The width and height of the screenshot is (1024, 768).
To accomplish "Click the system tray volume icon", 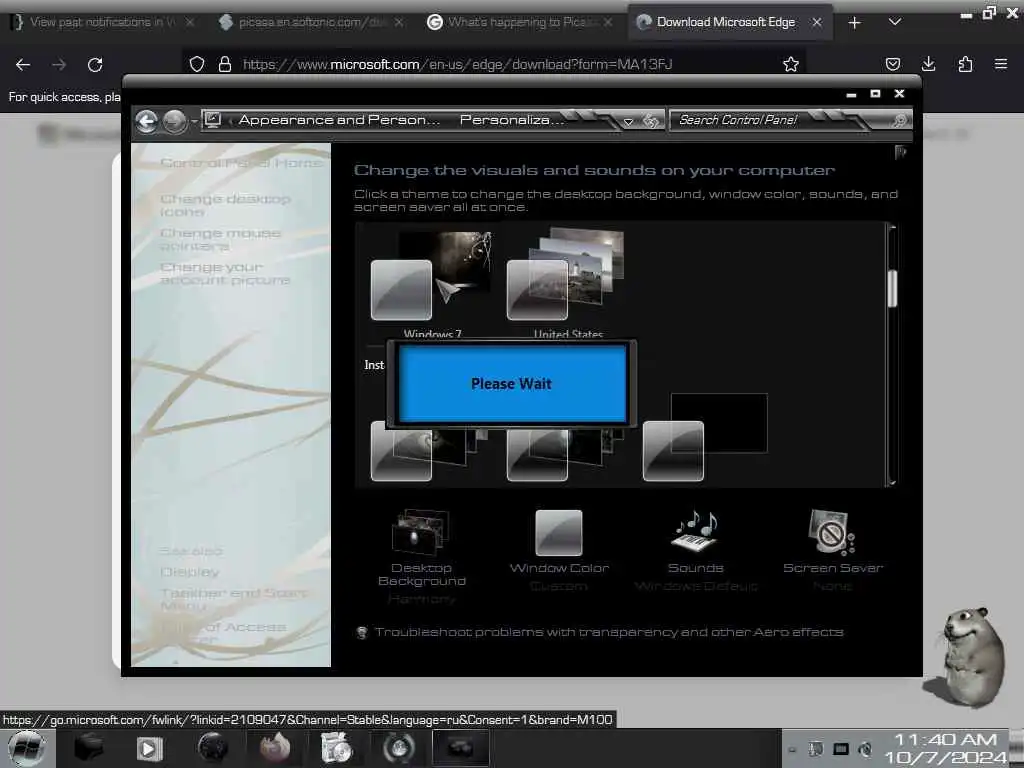I will [865, 749].
